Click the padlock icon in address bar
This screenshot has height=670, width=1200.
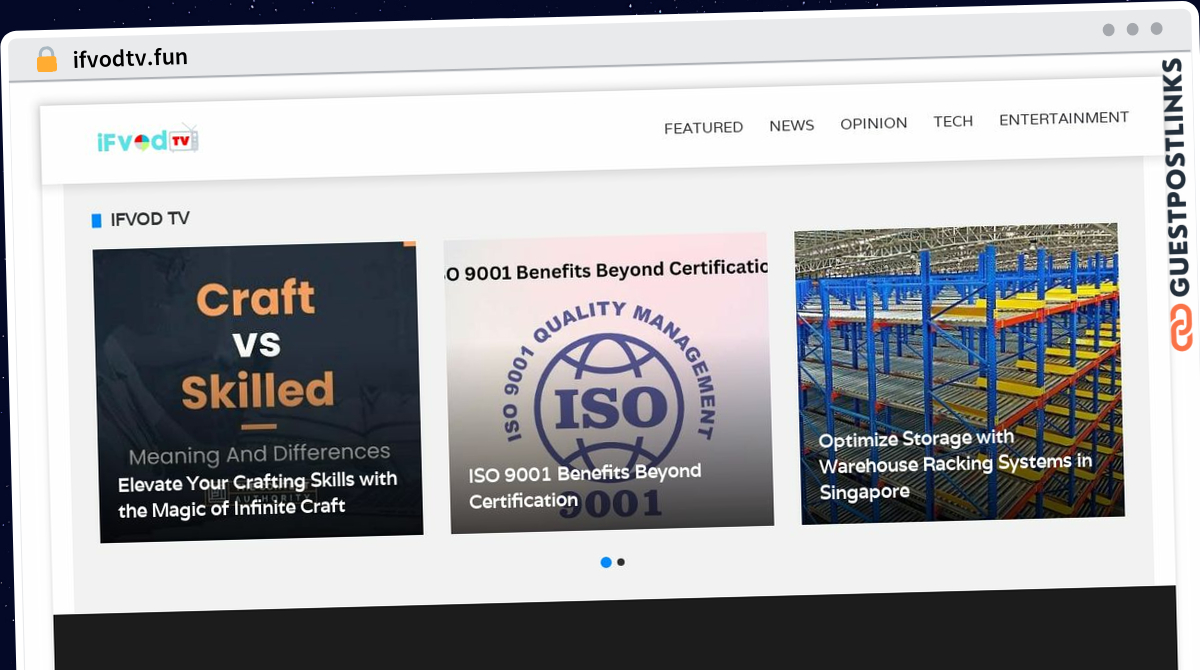pyautogui.click(x=47, y=59)
